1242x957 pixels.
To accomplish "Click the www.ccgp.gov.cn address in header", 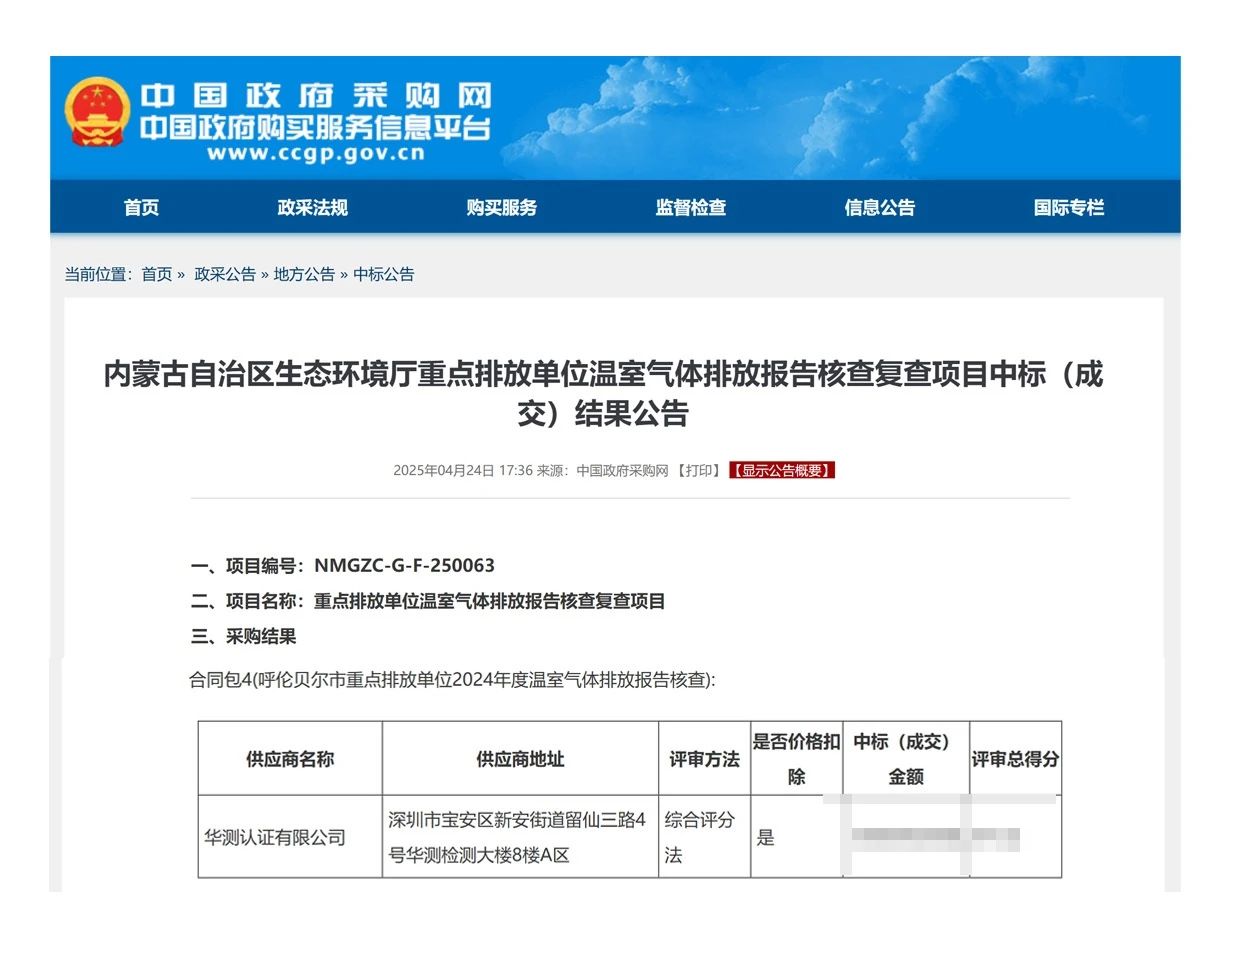I will (x=316, y=154).
